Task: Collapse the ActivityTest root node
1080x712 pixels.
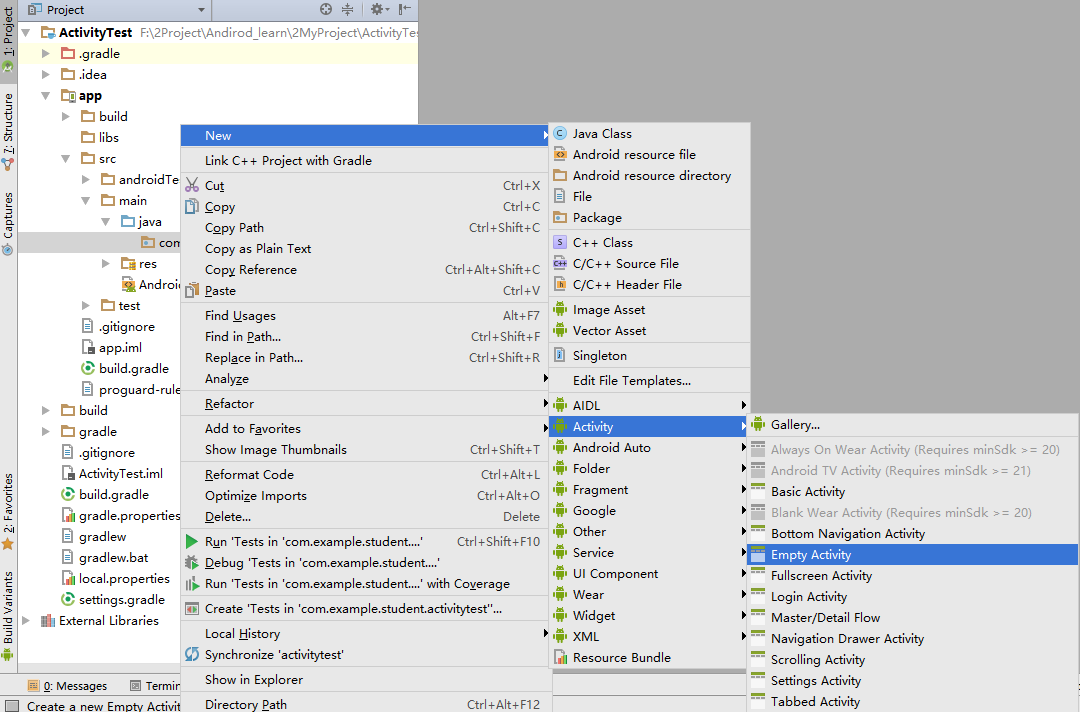Action: coord(26,32)
